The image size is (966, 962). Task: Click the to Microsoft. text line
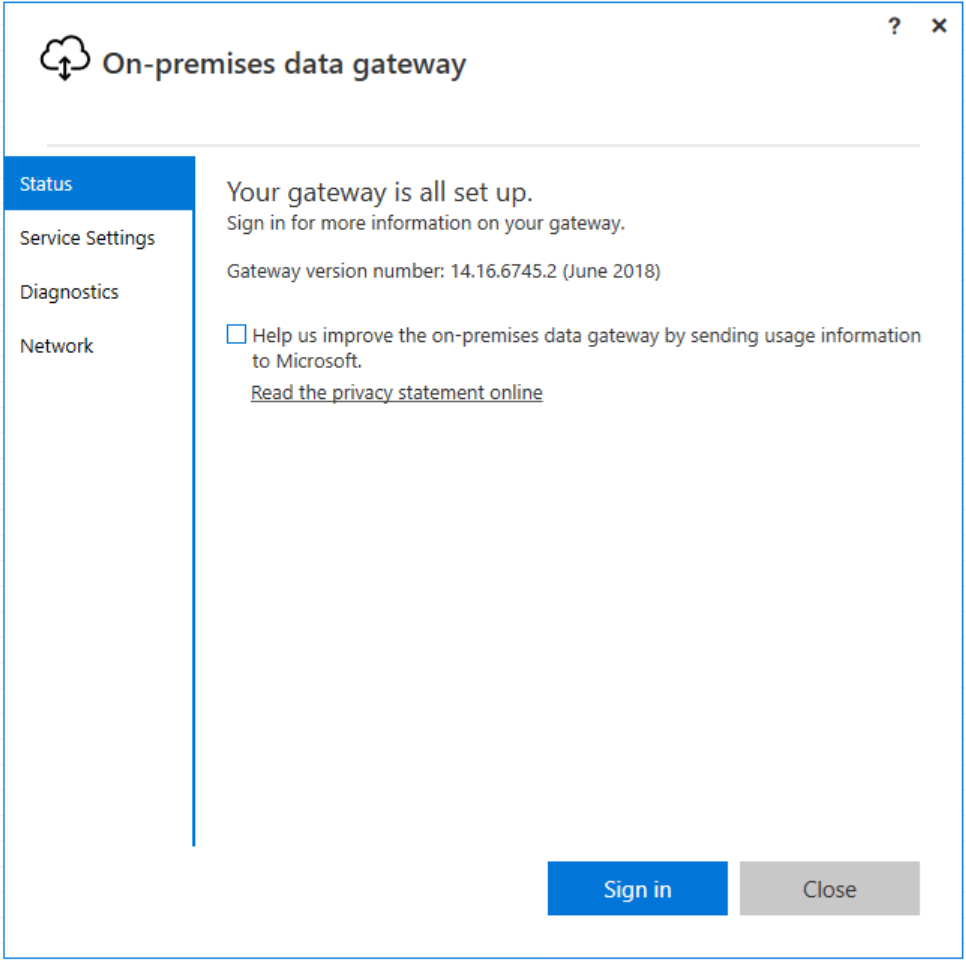307,361
